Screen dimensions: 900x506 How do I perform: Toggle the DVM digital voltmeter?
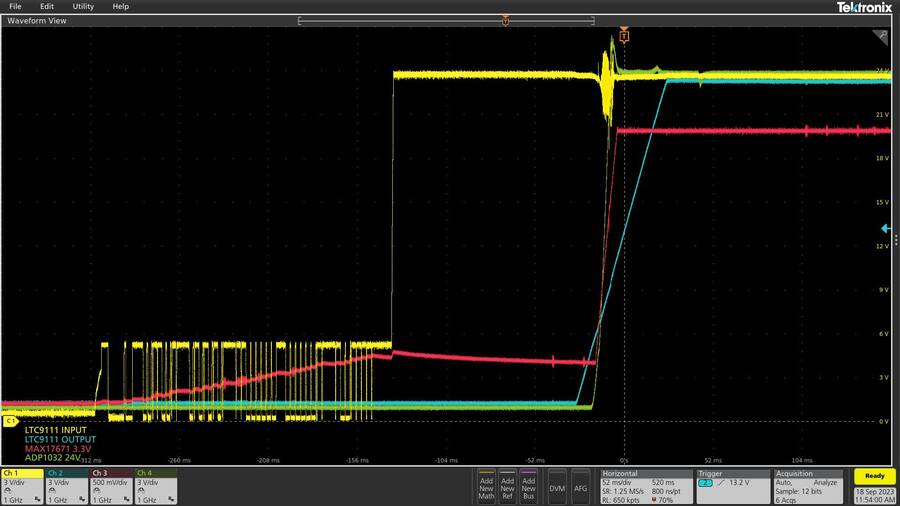click(557, 487)
